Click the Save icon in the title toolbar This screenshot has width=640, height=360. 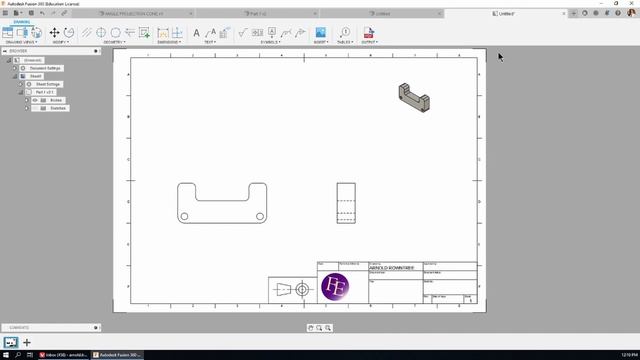[31, 13]
